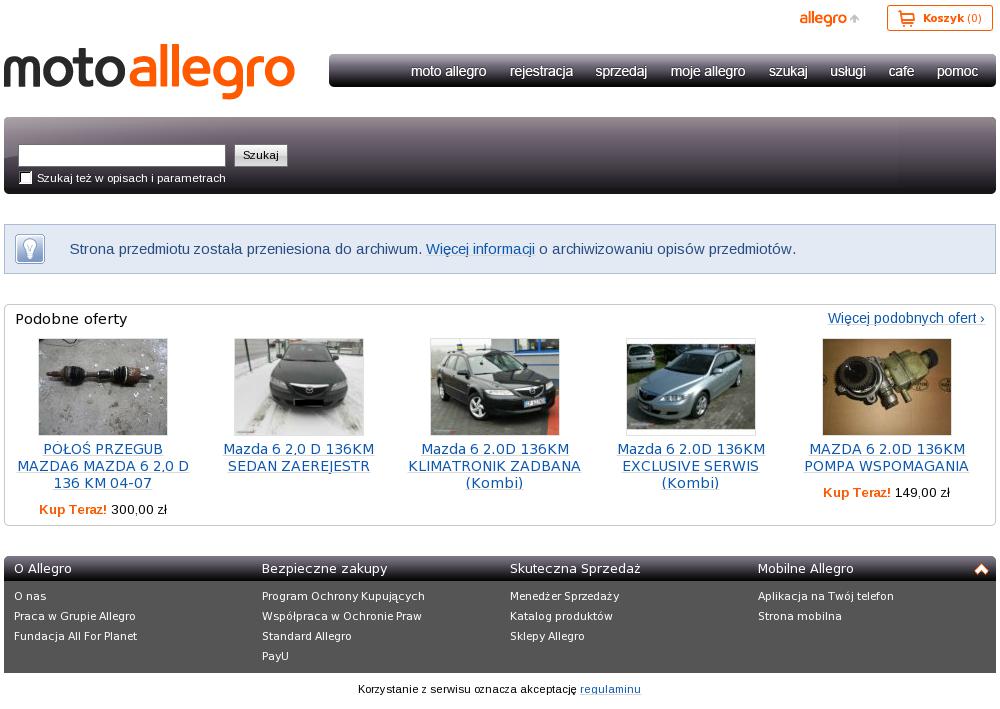Open the silver Mazda EXCLUSIVE SERWIS thumbnail
The image size is (1000, 709).
click(691, 387)
